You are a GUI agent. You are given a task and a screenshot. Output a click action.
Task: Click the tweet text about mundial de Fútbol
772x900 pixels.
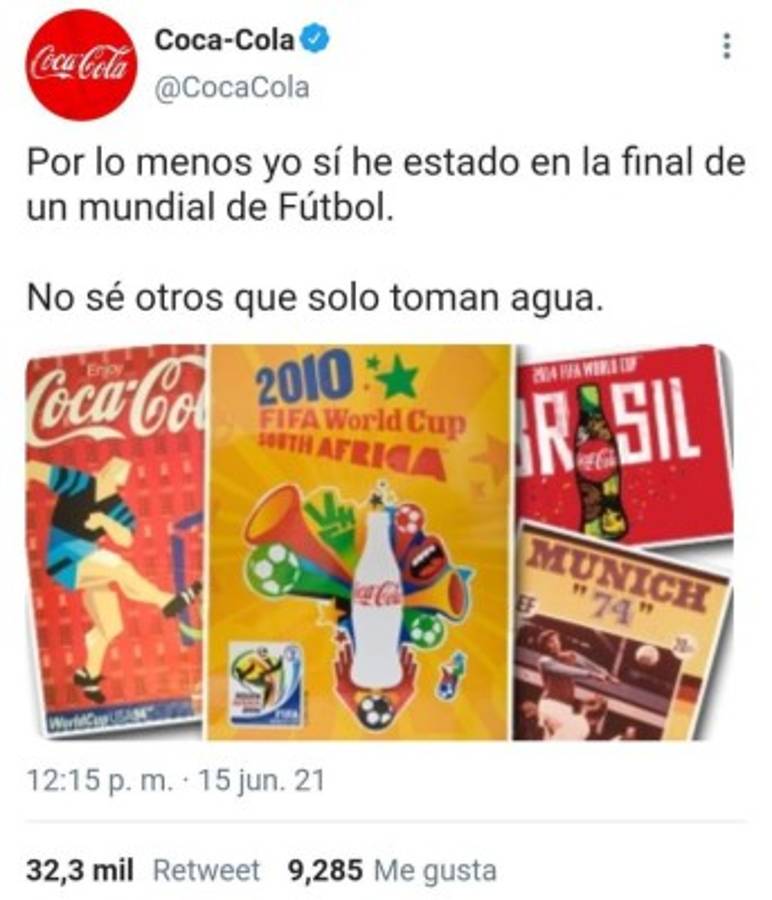(x=386, y=185)
